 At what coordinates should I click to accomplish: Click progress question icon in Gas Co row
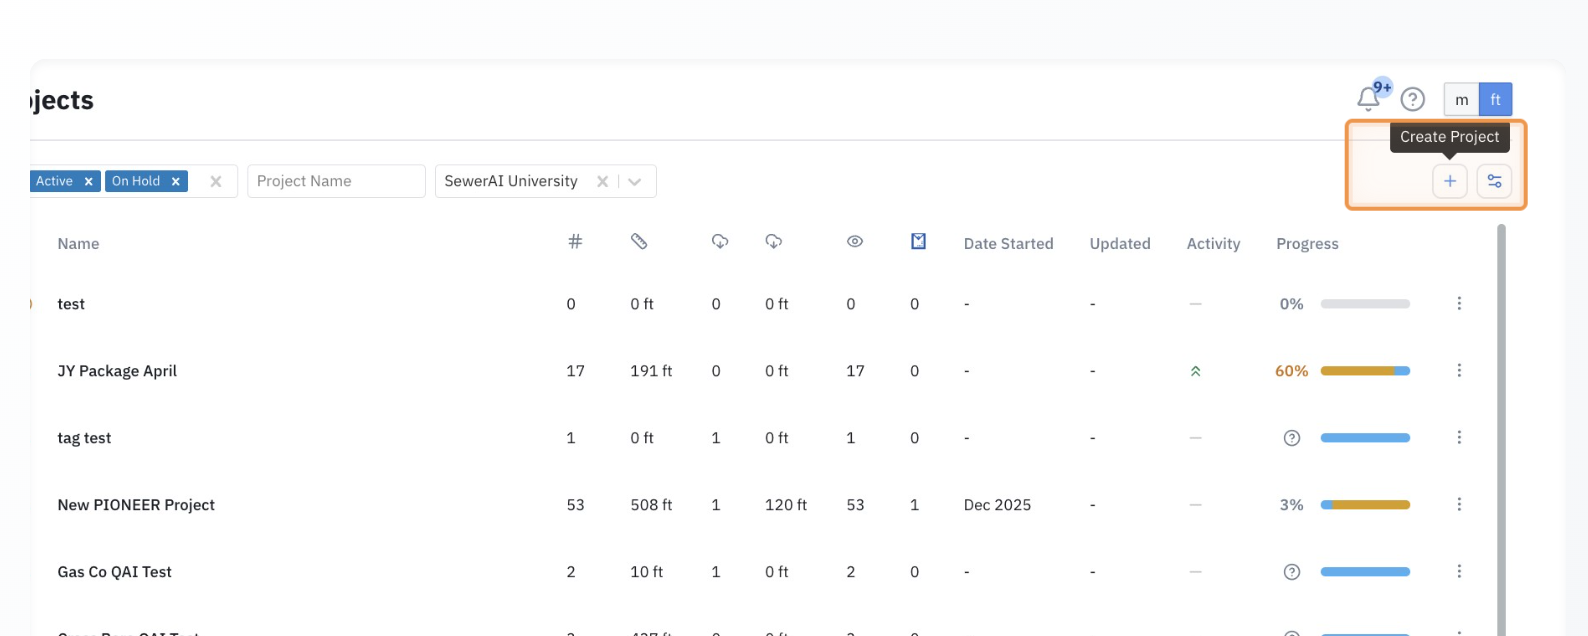coord(1292,572)
